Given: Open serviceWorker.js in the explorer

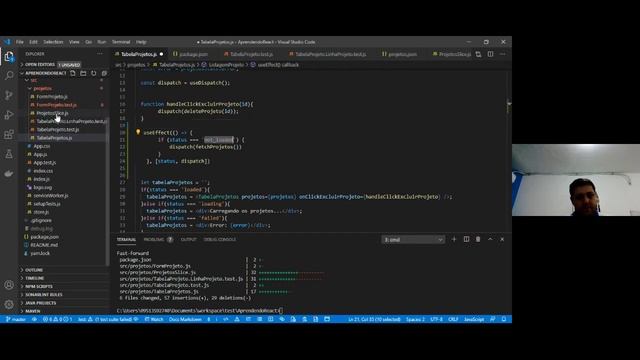Looking at the screenshot, I should (51, 196).
